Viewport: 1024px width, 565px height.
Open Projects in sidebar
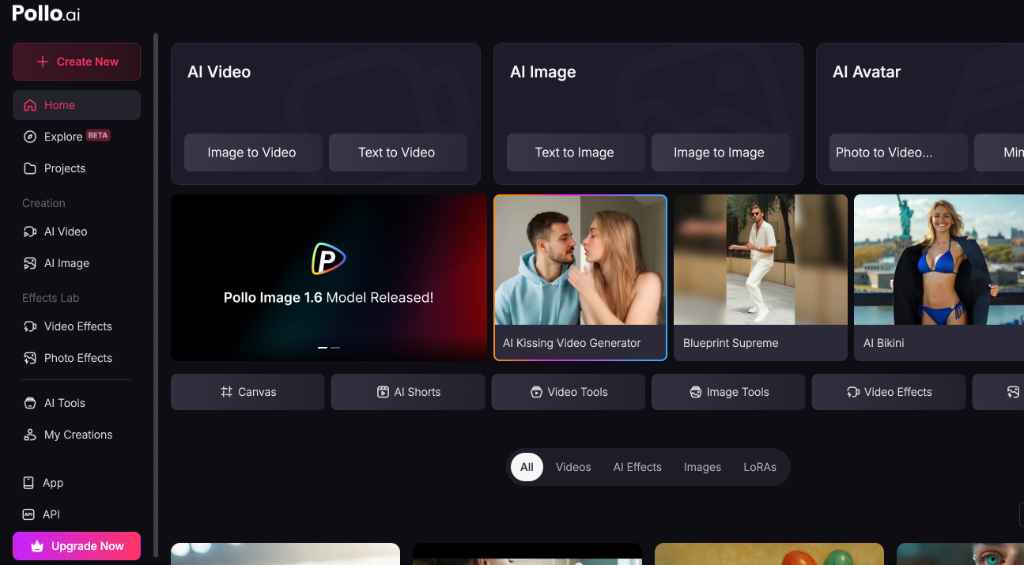65,169
